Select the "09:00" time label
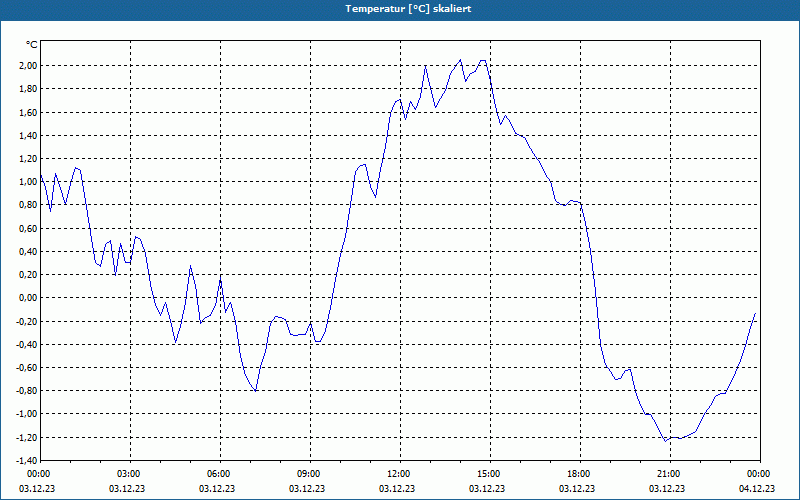This screenshot has height=500, width=800. coord(310,474)
